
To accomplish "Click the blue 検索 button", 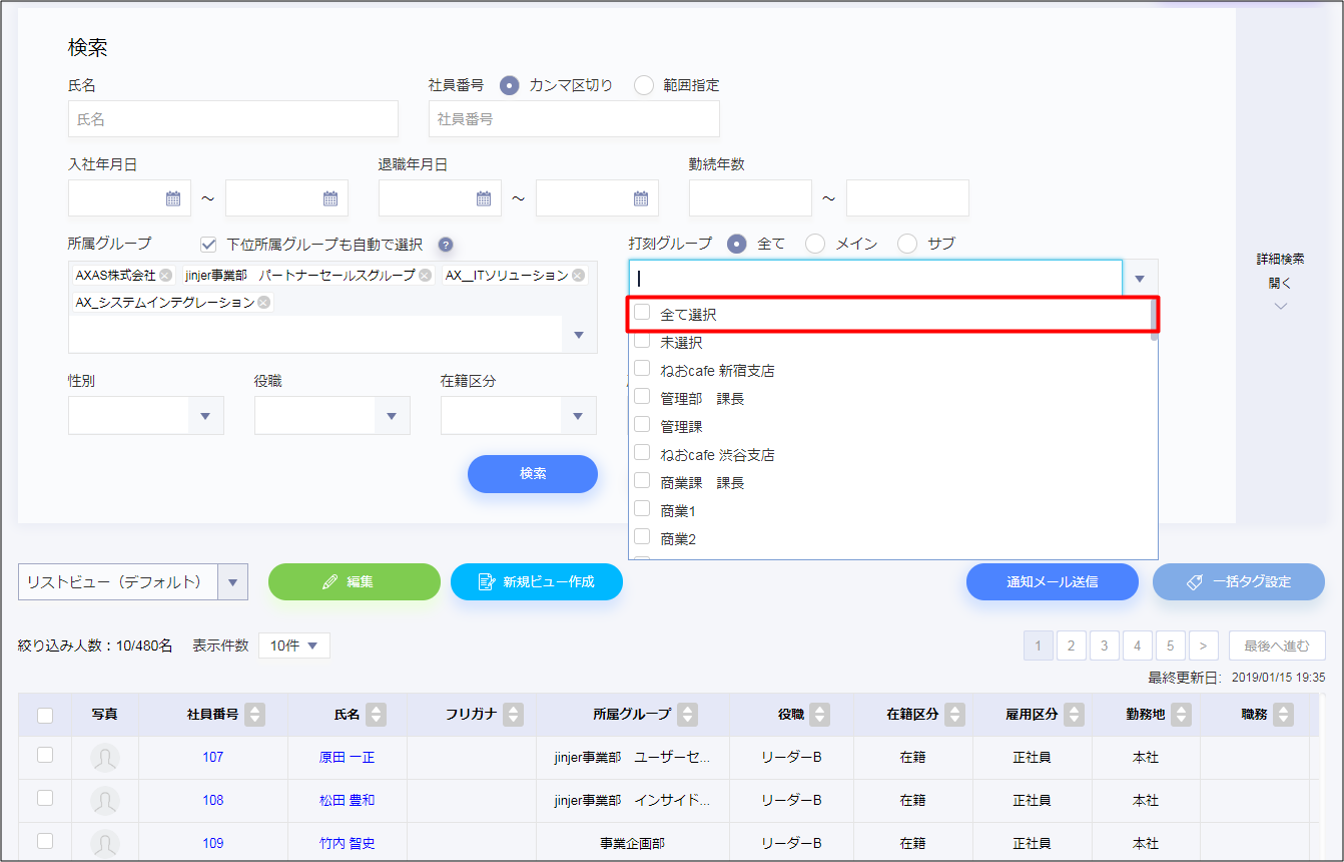I will tap(532, 474).
